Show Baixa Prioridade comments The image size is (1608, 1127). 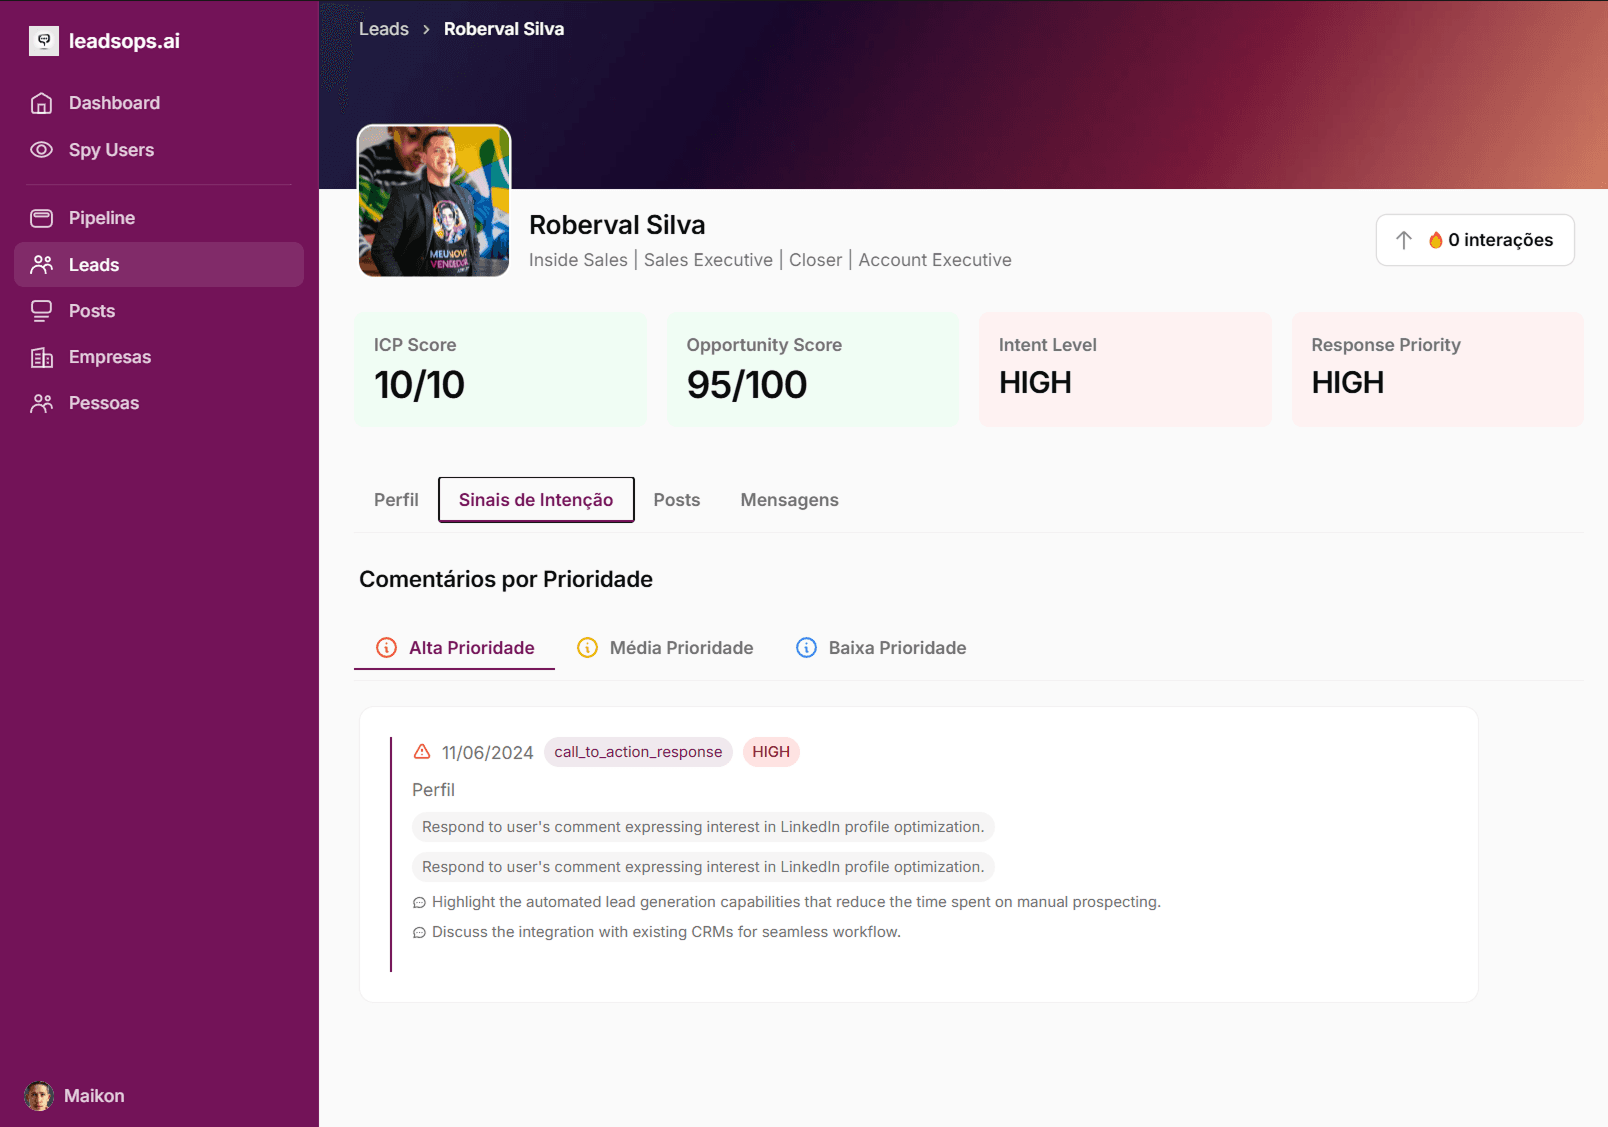click(x=881, y=648)
